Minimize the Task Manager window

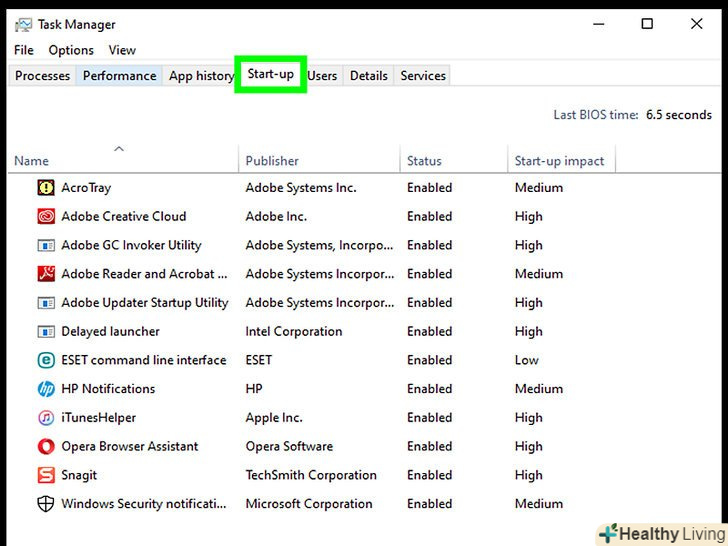click(x=599, y=24)
